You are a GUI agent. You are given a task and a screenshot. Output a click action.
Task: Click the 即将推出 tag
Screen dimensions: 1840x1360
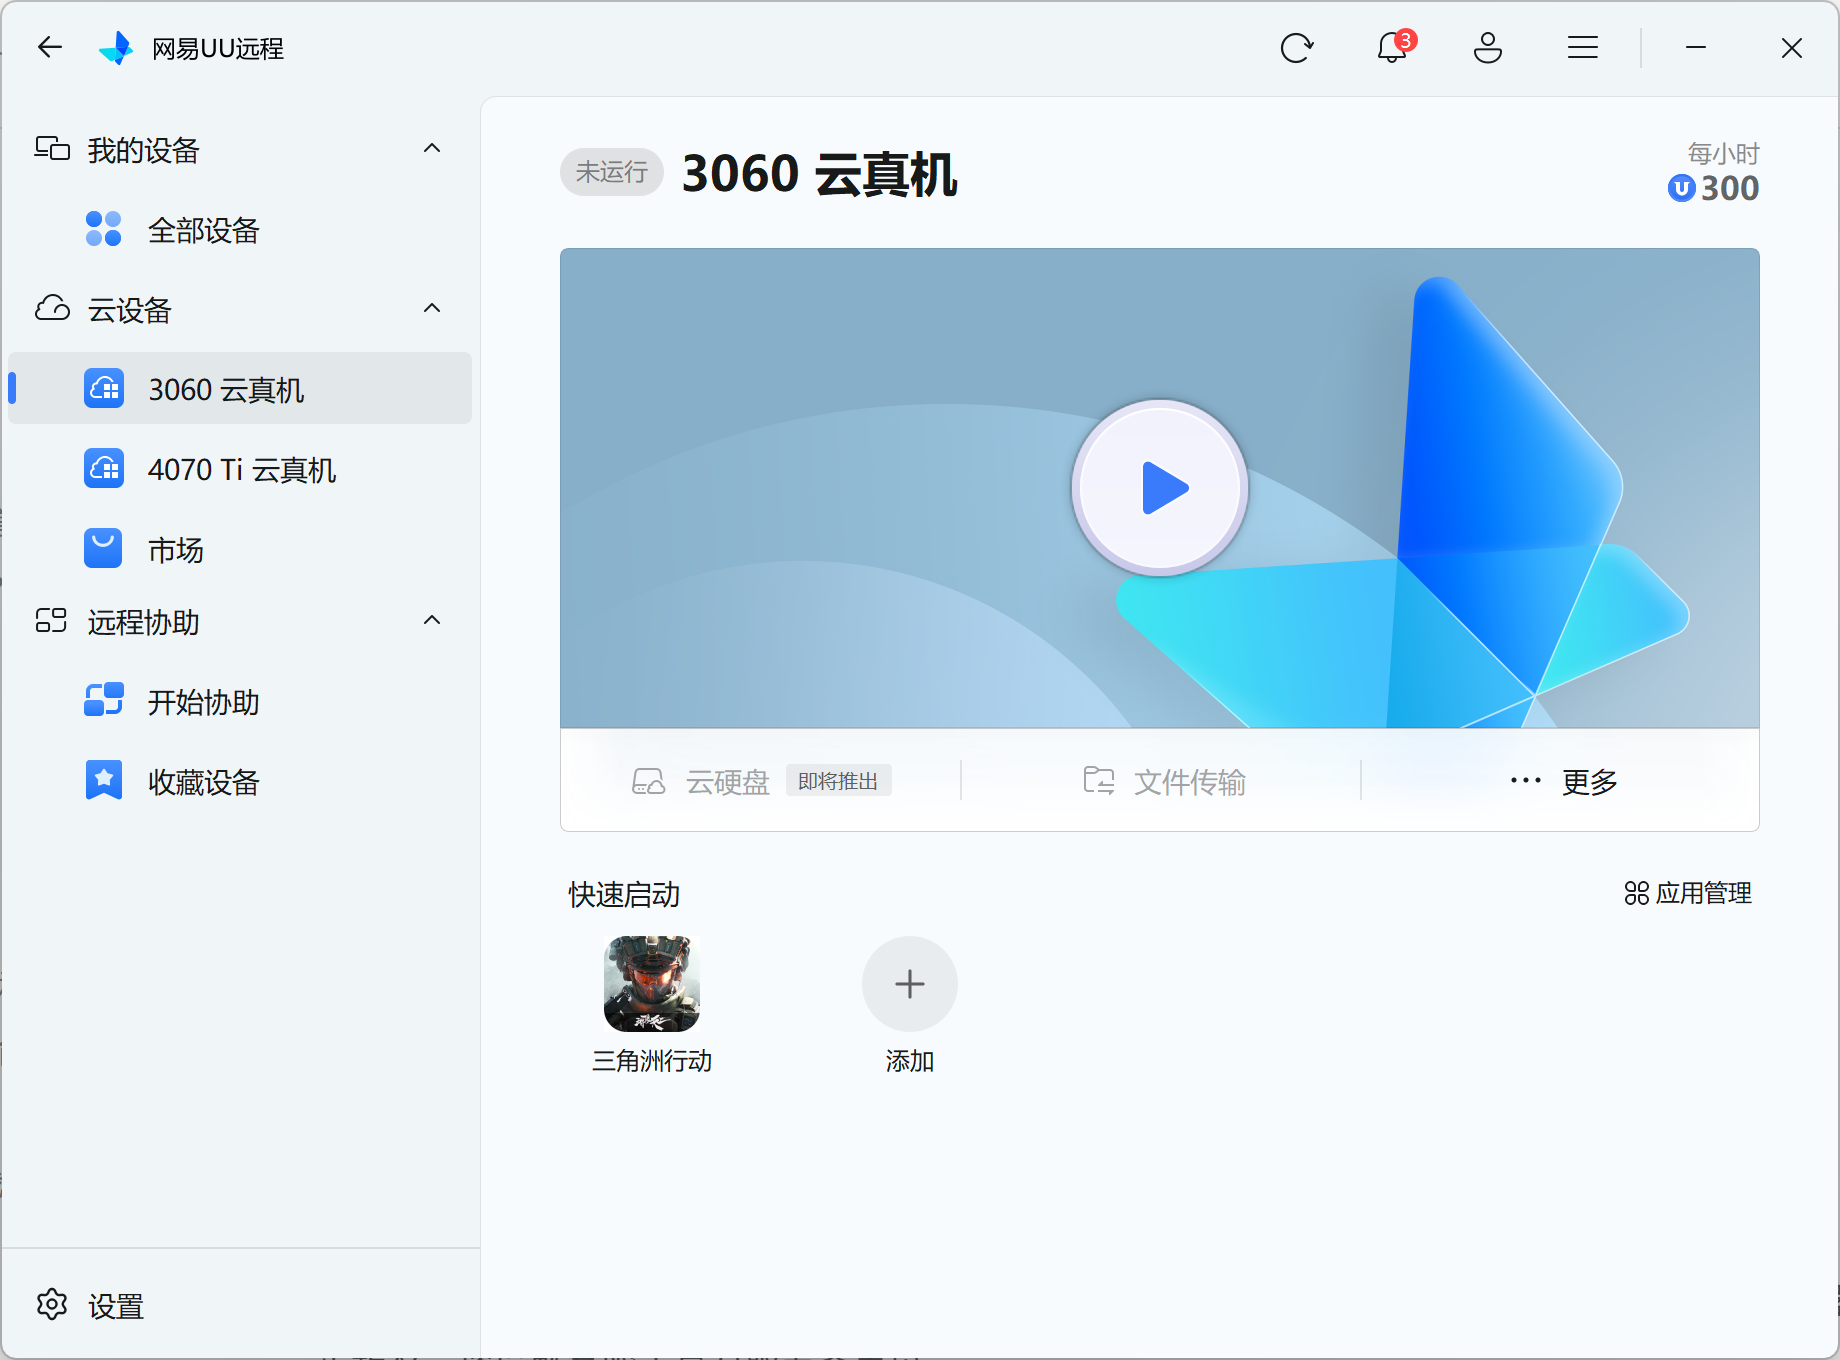838,781
